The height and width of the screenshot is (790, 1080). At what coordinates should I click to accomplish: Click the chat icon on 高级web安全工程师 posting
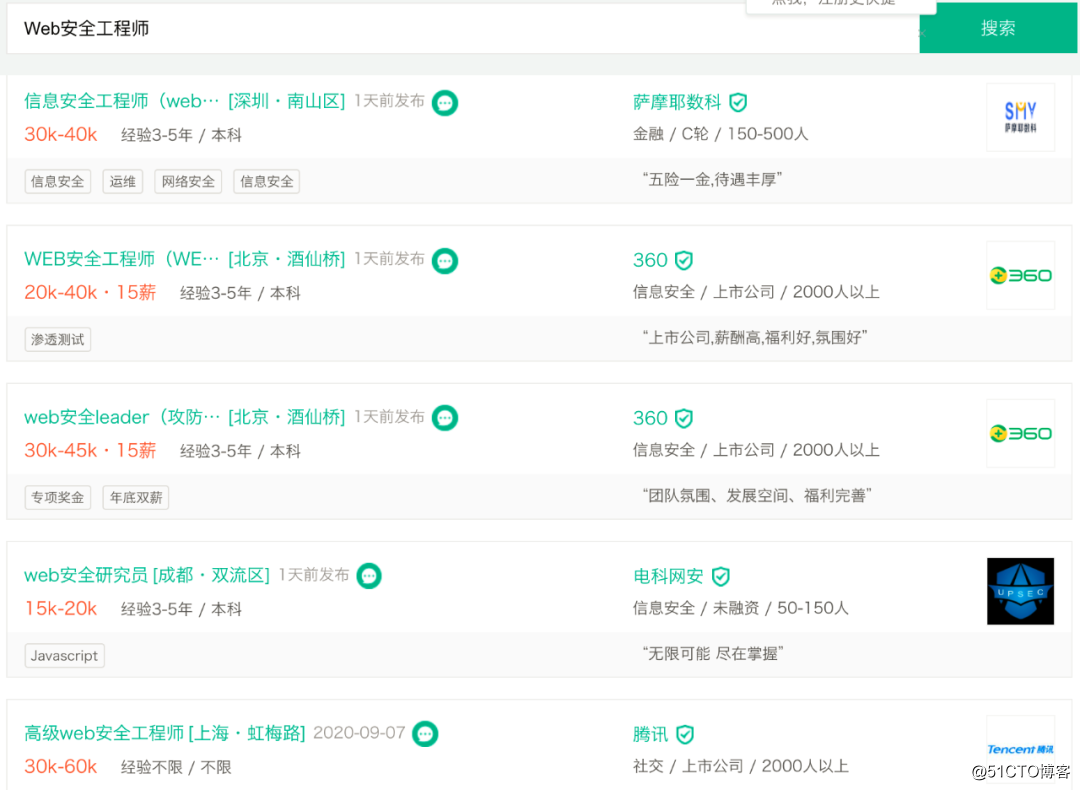(424, 733)
